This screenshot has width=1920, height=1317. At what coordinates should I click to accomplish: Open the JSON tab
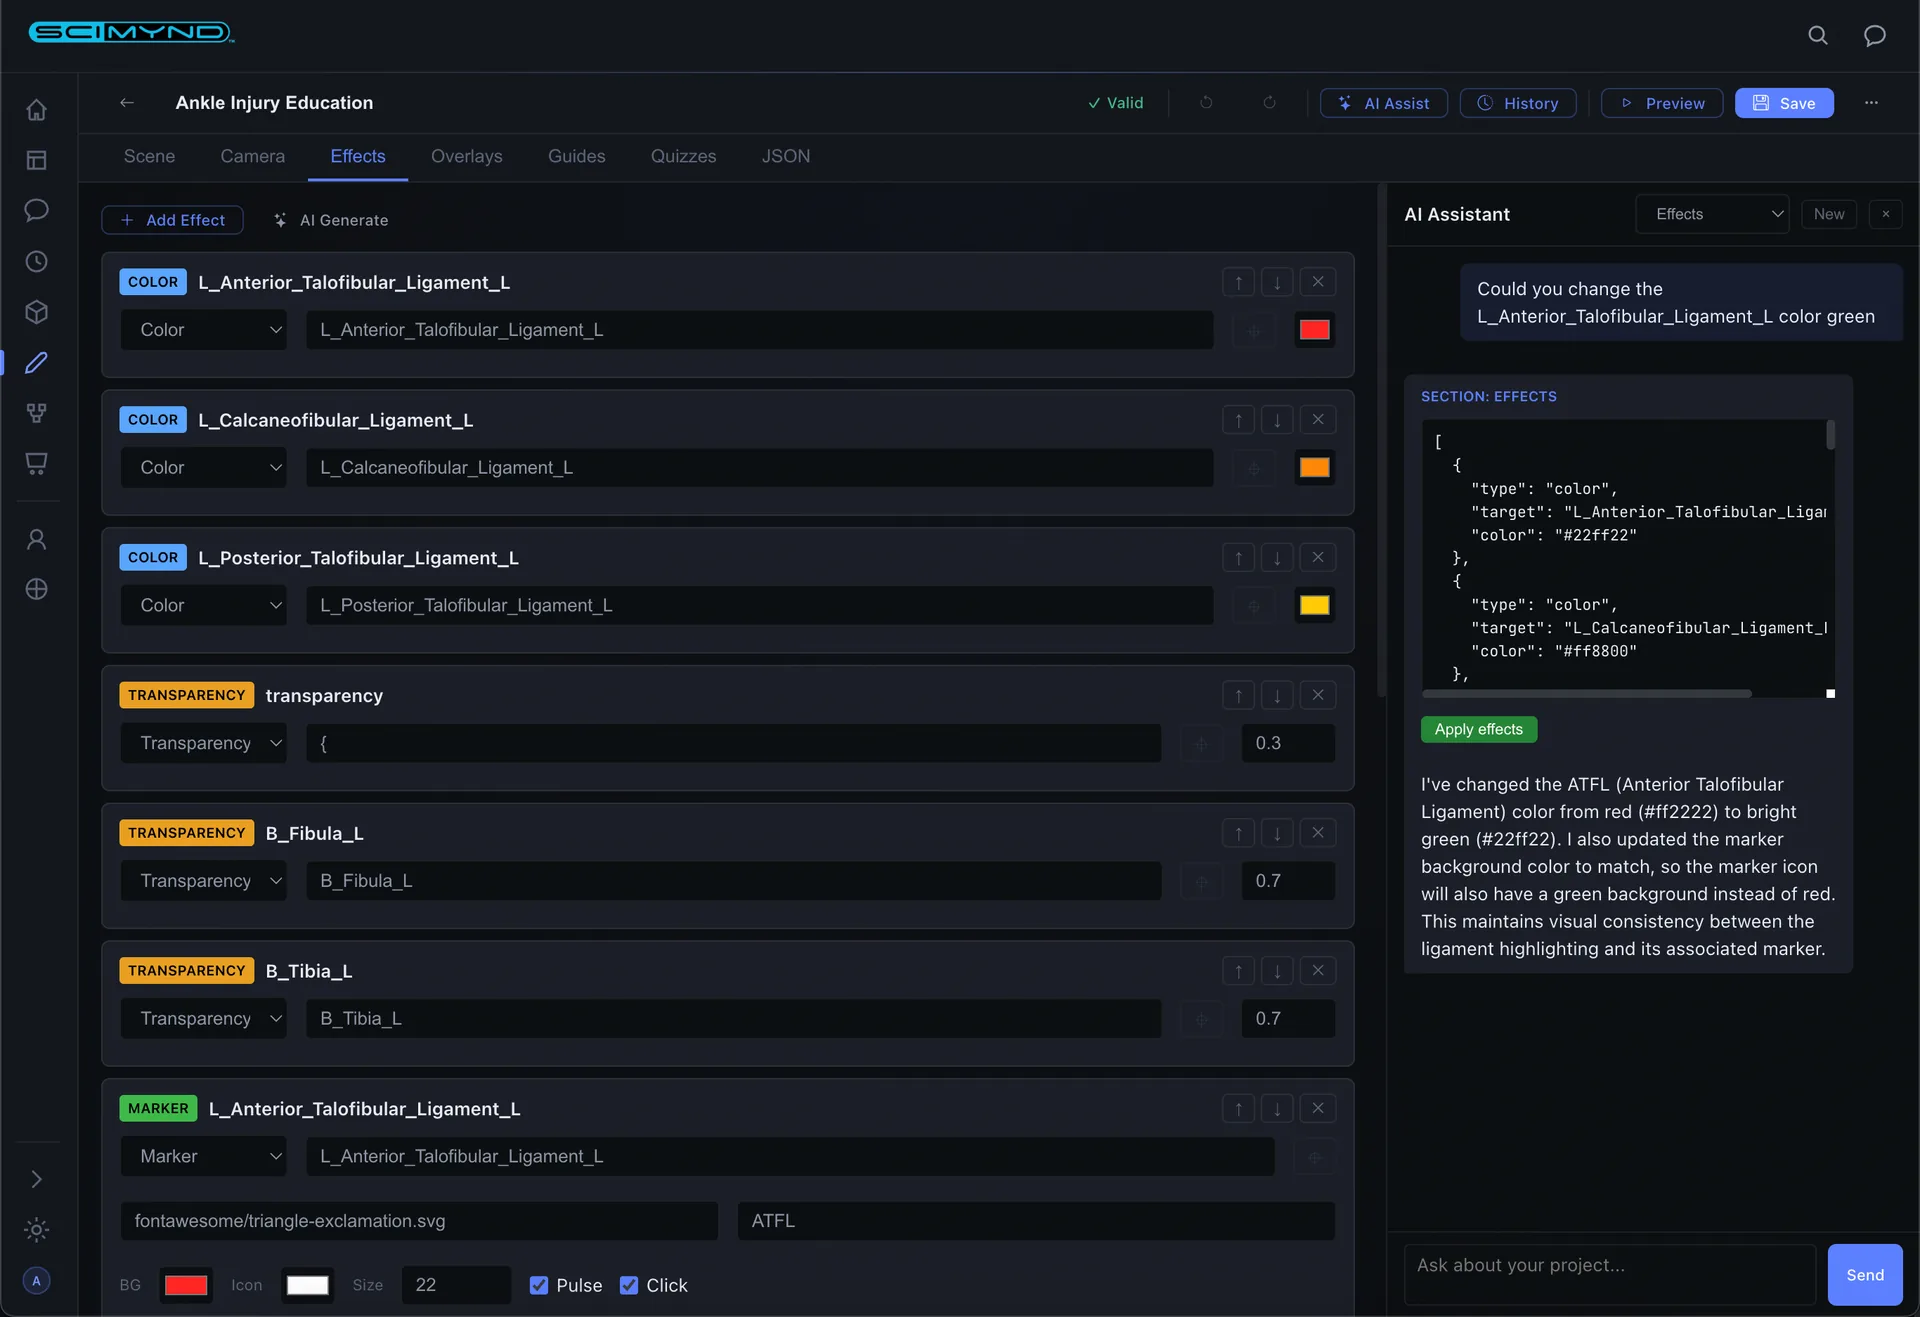pos(785,156)
